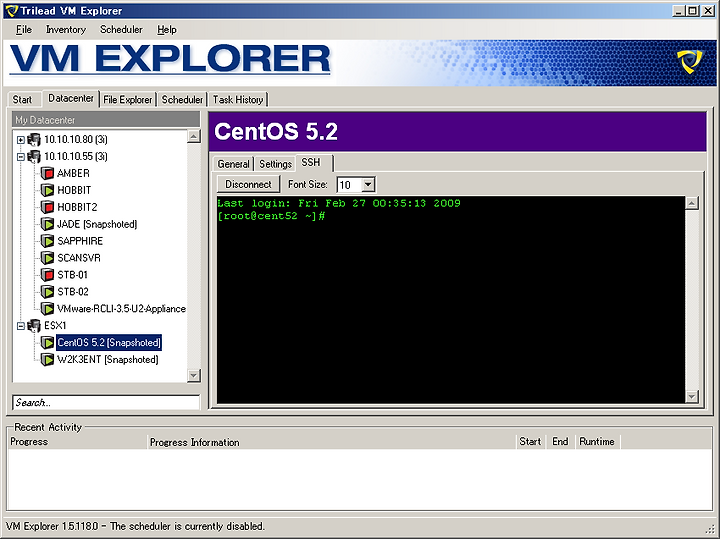720x539 pixels.
Task: Click the red stopped icon beside AMBER
Action: pos(47,173)
